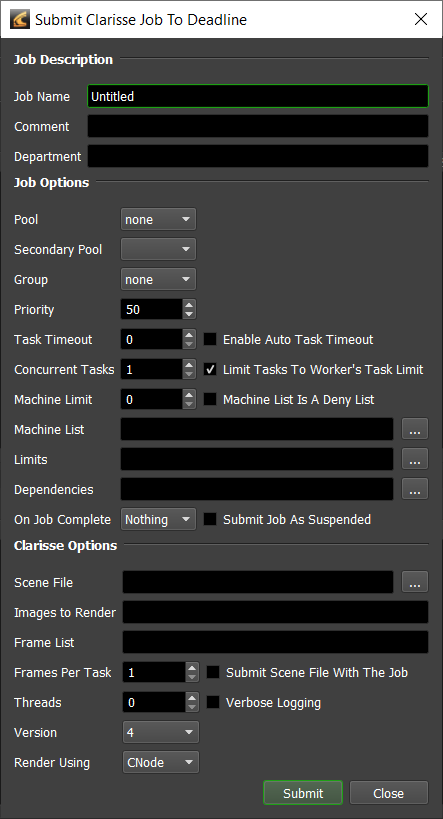The width and height of the screenshot is (443, 819).
Task: Open the Render Using CNode dropdown
Action: point(161,762)
